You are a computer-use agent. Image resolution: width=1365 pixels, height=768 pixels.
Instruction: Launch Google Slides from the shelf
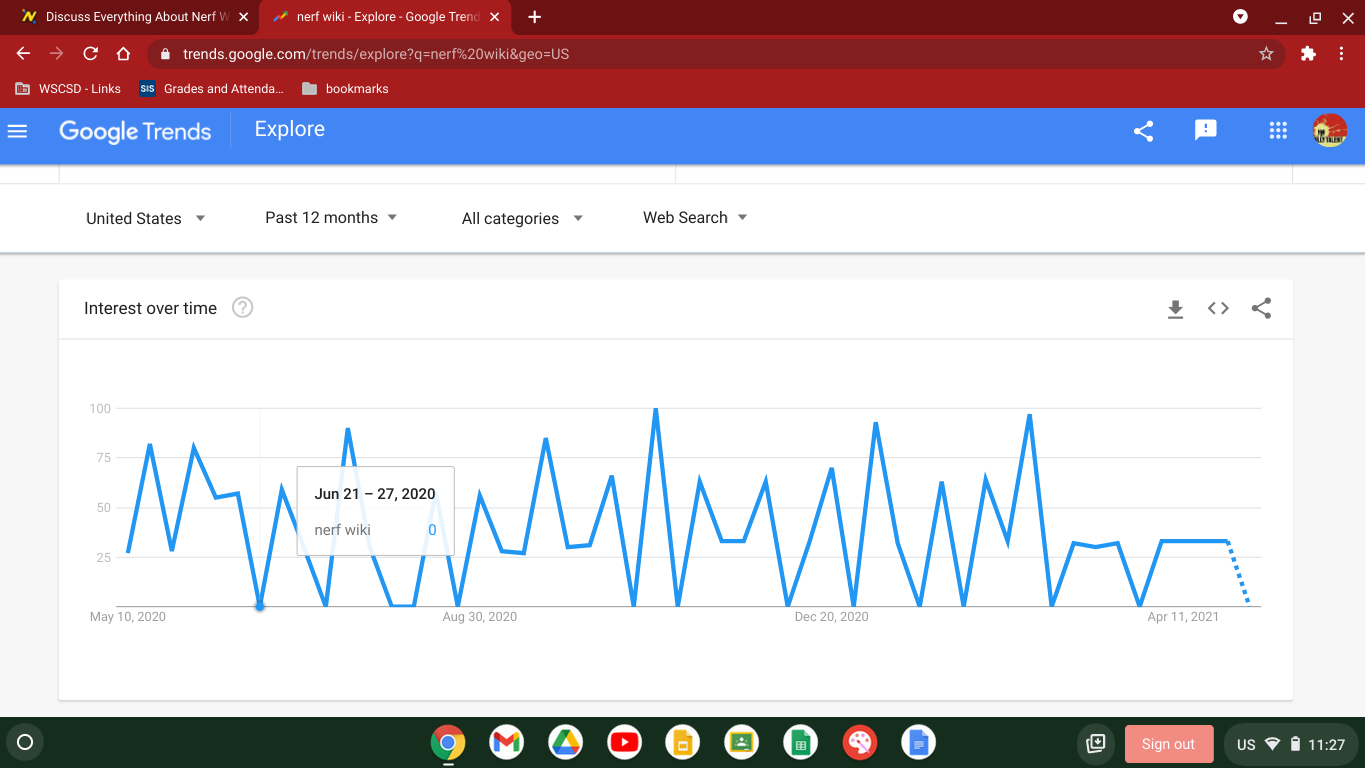[x=684, y=743]
